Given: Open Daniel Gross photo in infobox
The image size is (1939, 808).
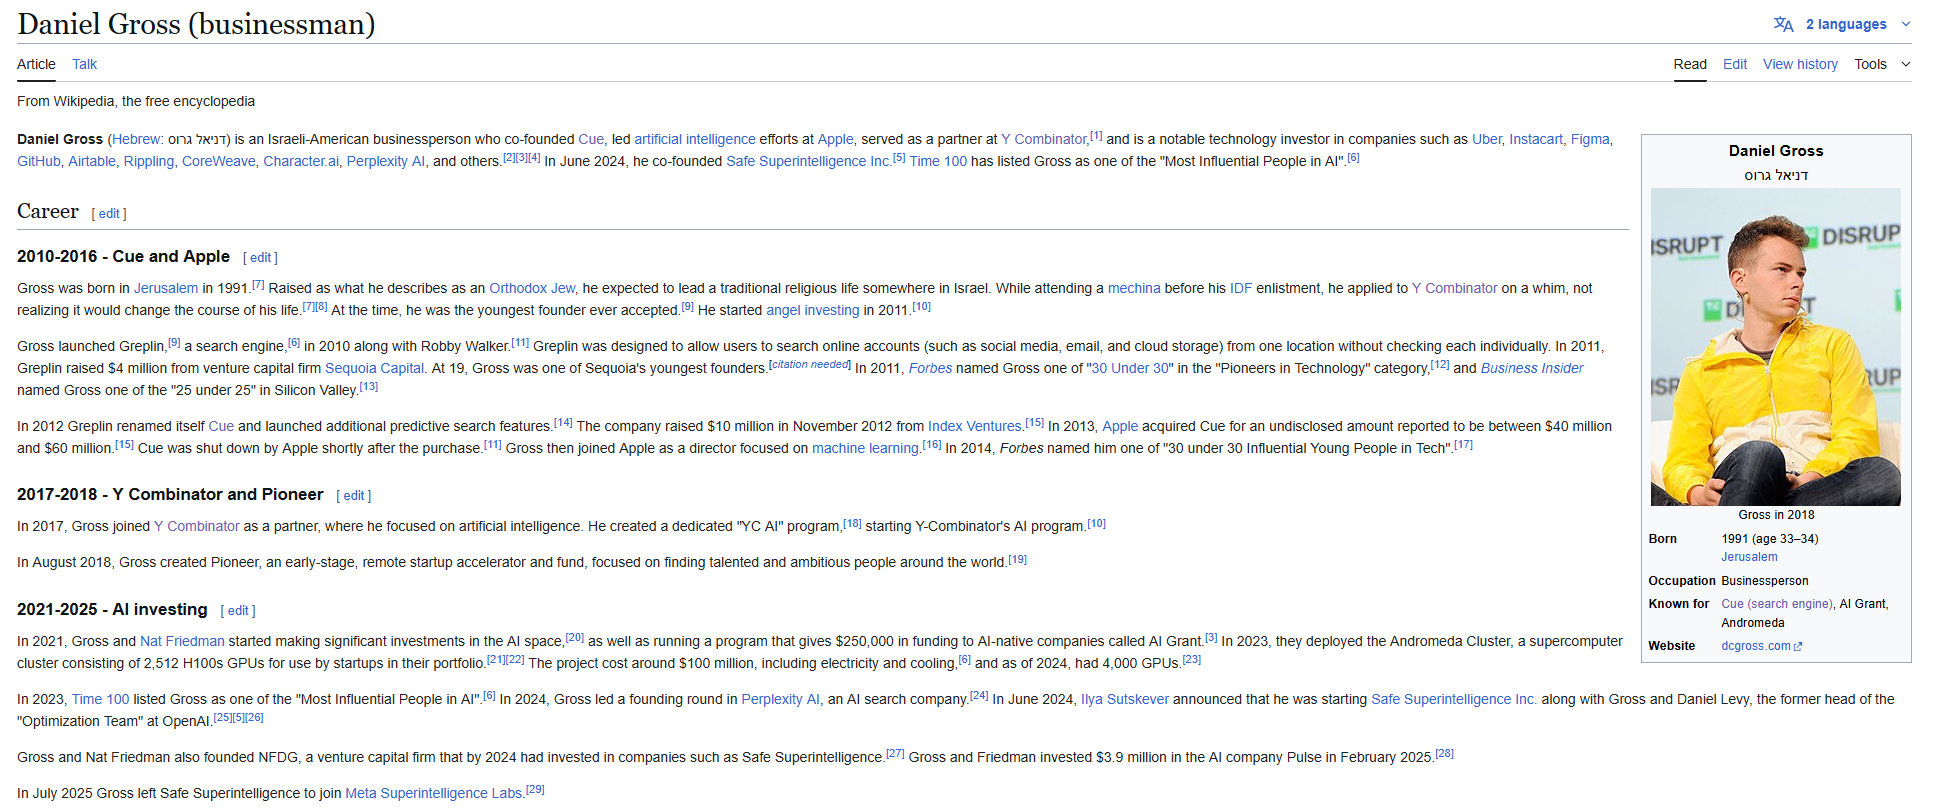Looking at the screenshot, I should click(1776, 347).
